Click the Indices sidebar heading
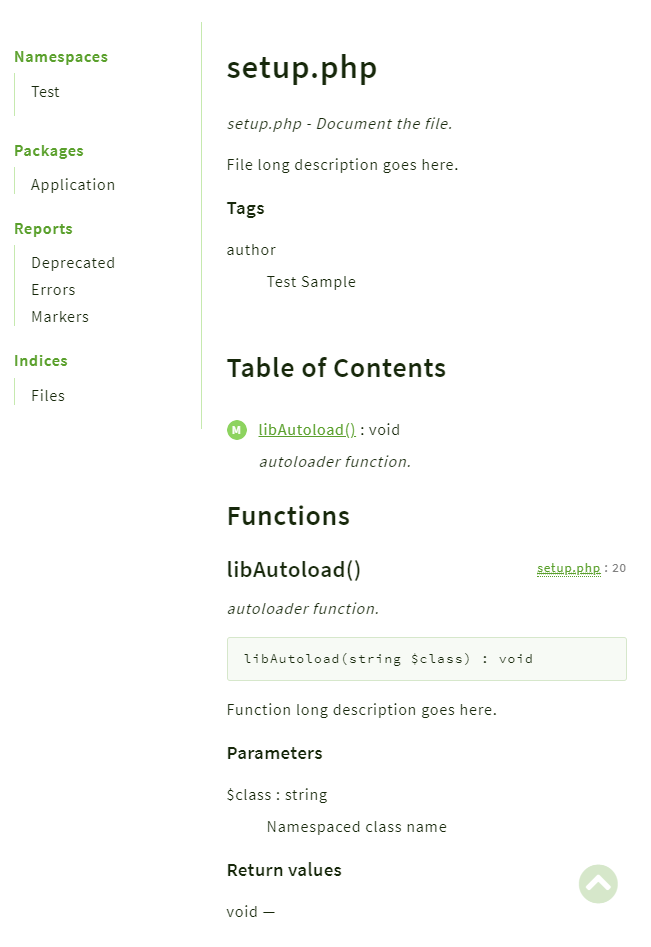 coord(40,360)
